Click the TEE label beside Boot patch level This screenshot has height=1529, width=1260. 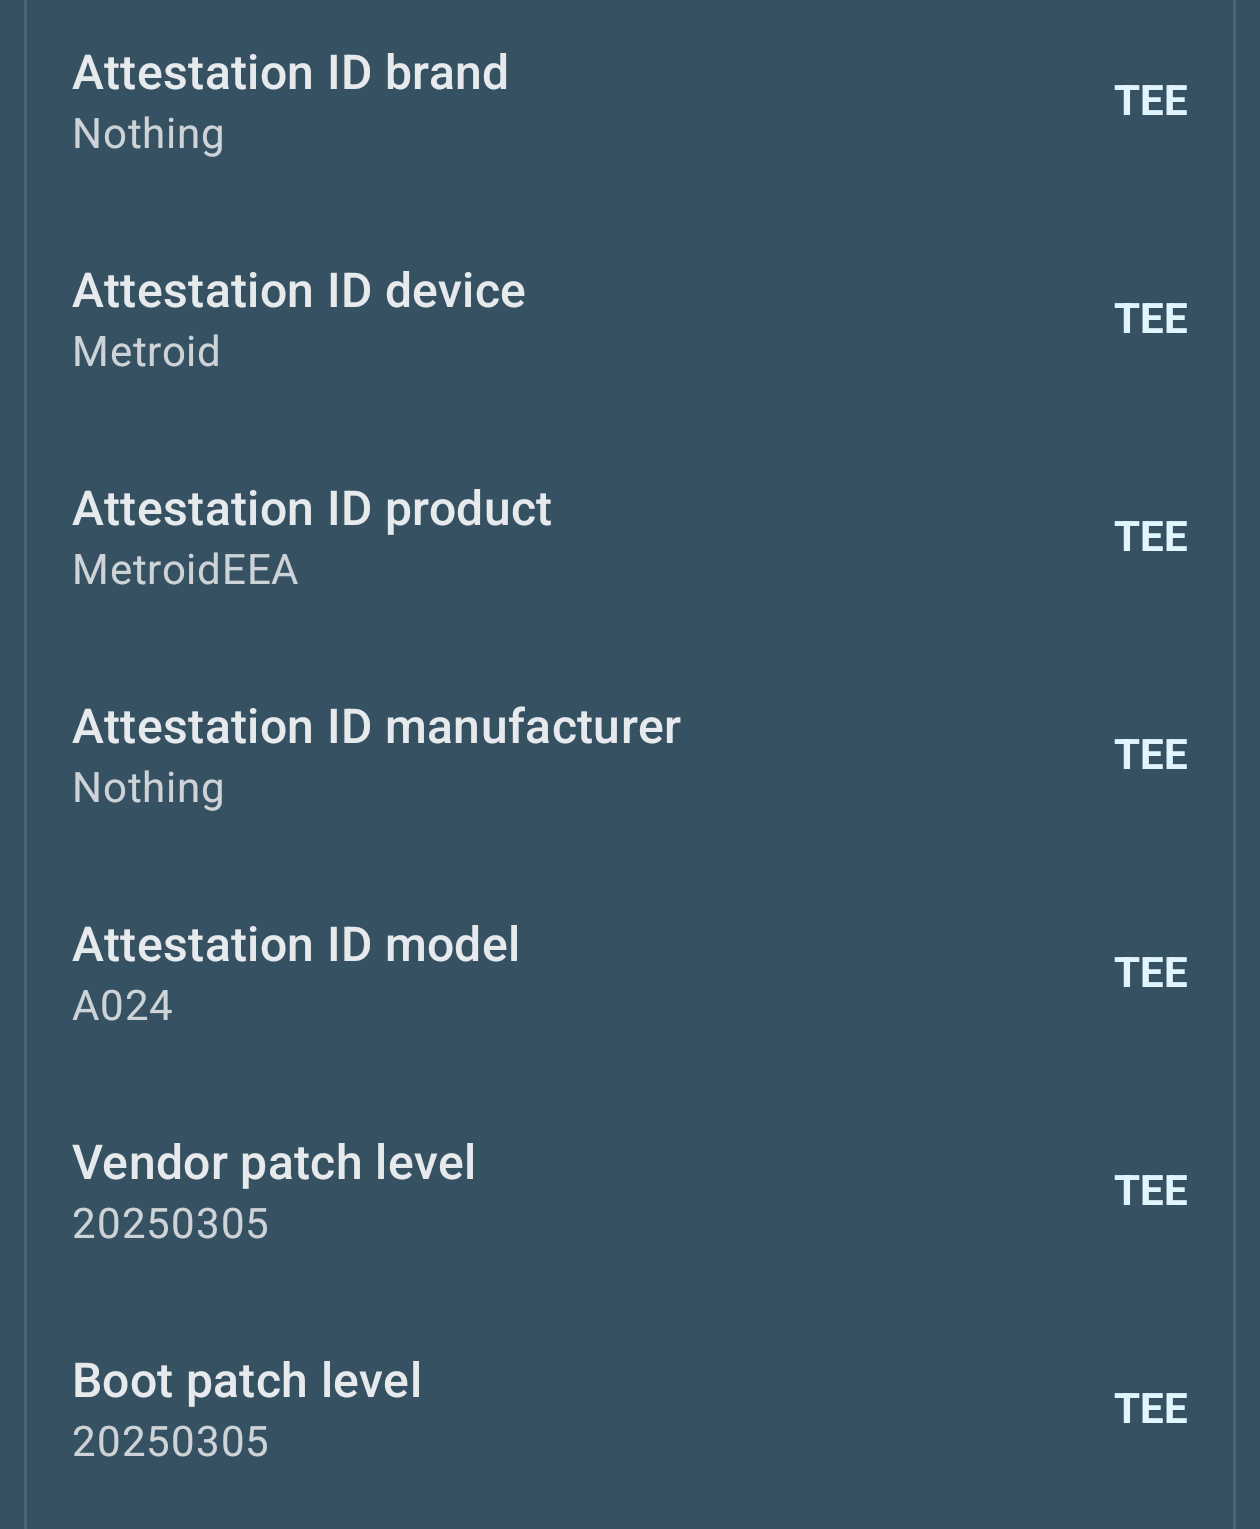tap(1150, 1409)
